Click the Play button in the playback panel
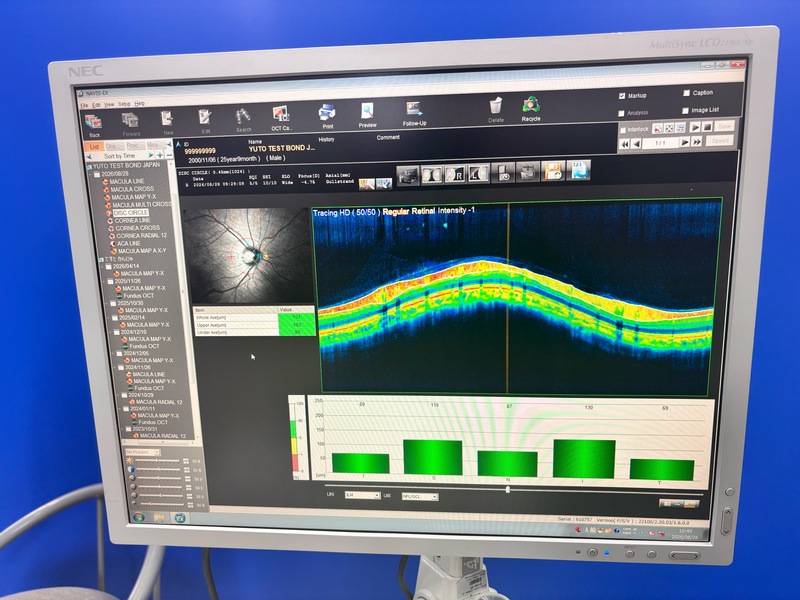The width and height of the screenshot is (800, 600). (695, 127)
